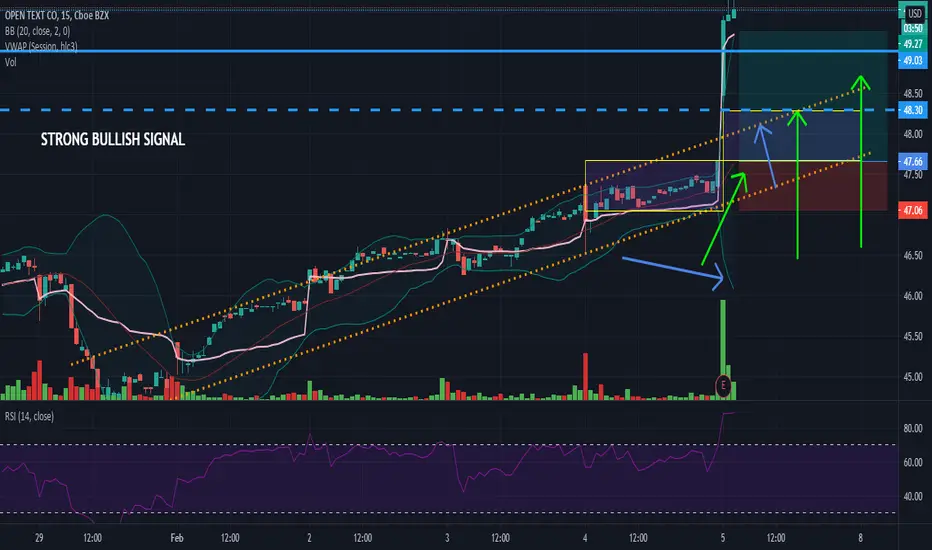The image size is (932, 550).
Task: Click the 48.00 price axis value
Action: (913, 134)
